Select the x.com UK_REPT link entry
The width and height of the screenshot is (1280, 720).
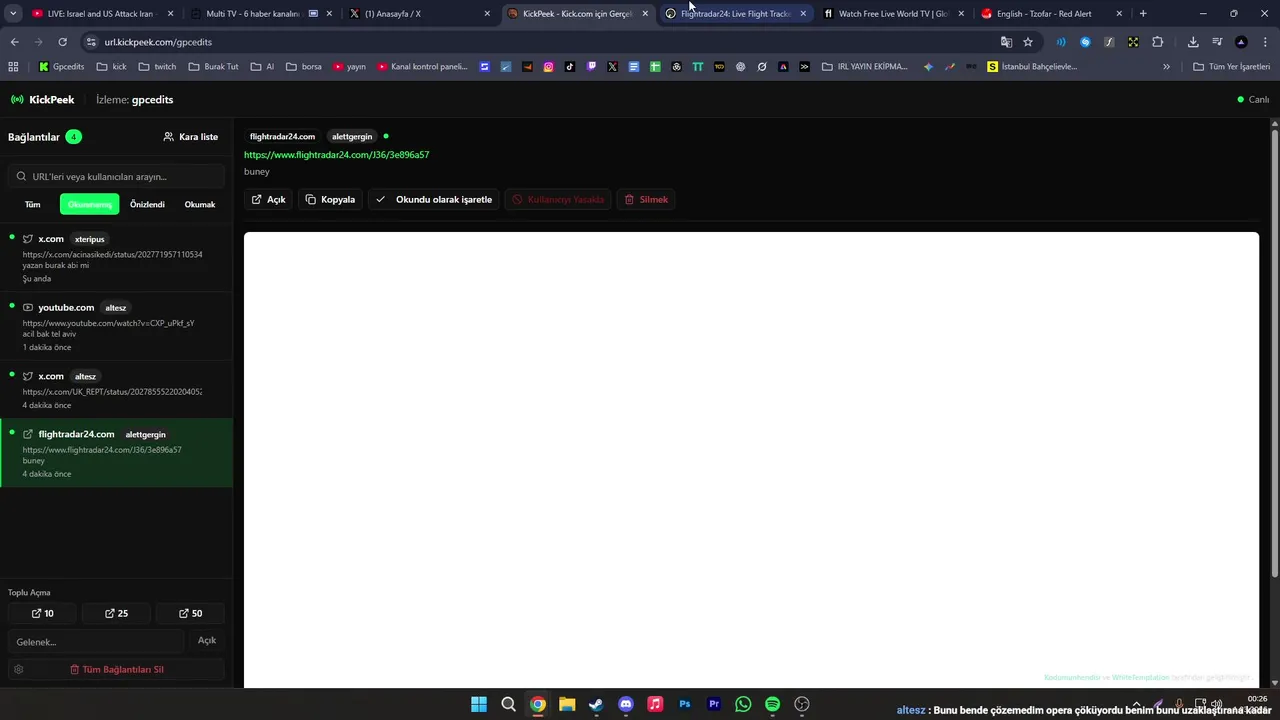(116, 391)
